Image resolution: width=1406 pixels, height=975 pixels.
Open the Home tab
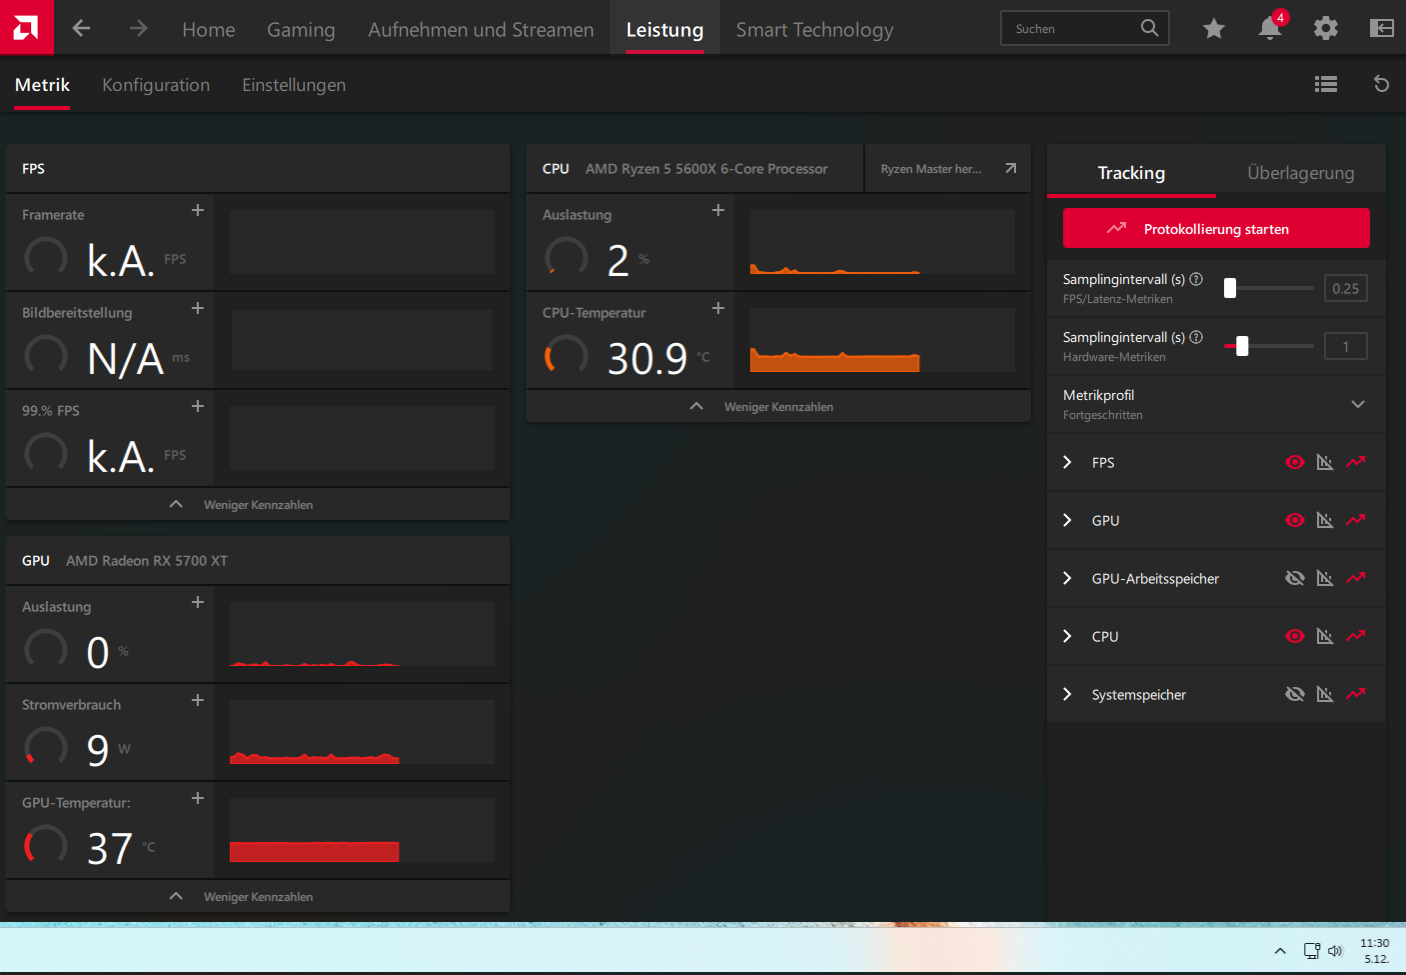click(209, 30)
